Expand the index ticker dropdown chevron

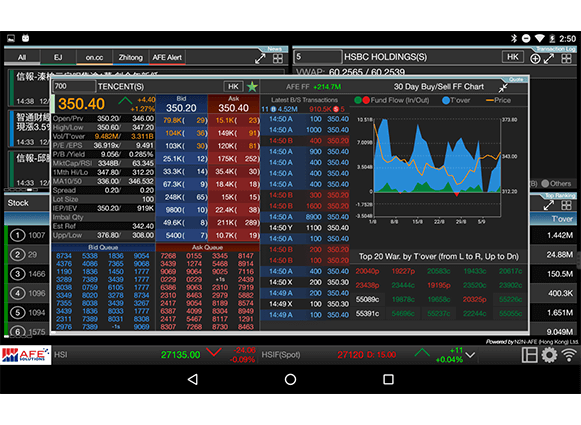(x=470, y=355)
